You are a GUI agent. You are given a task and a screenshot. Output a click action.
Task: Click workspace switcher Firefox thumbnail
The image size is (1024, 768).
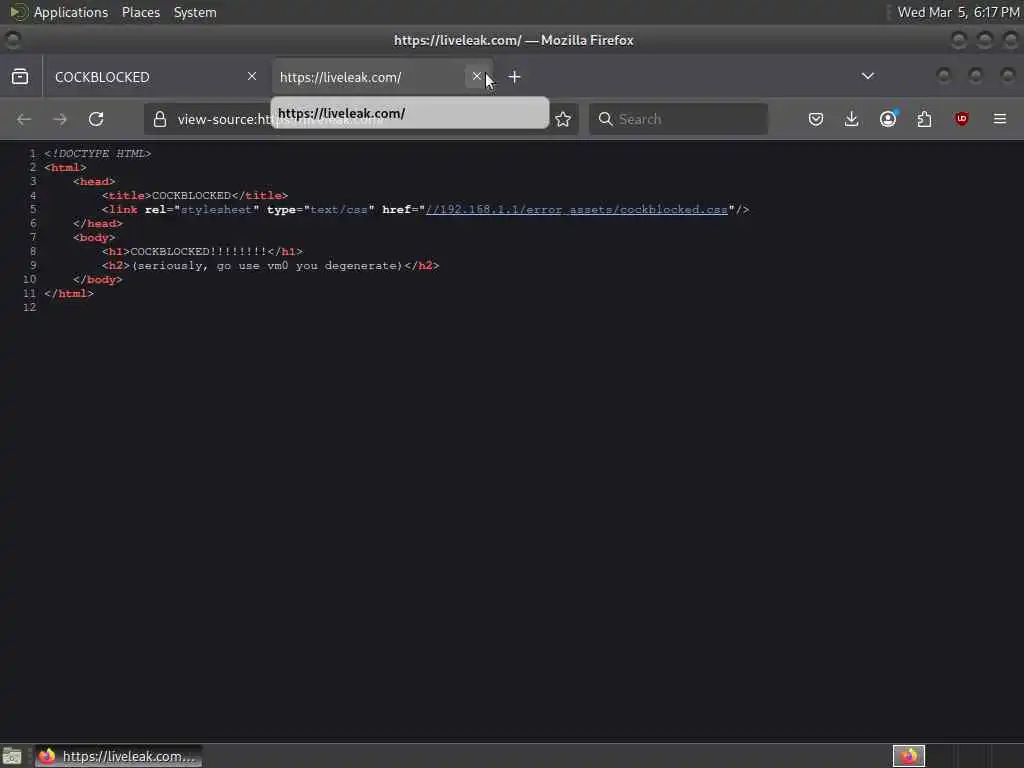click(x=909, y=756)
